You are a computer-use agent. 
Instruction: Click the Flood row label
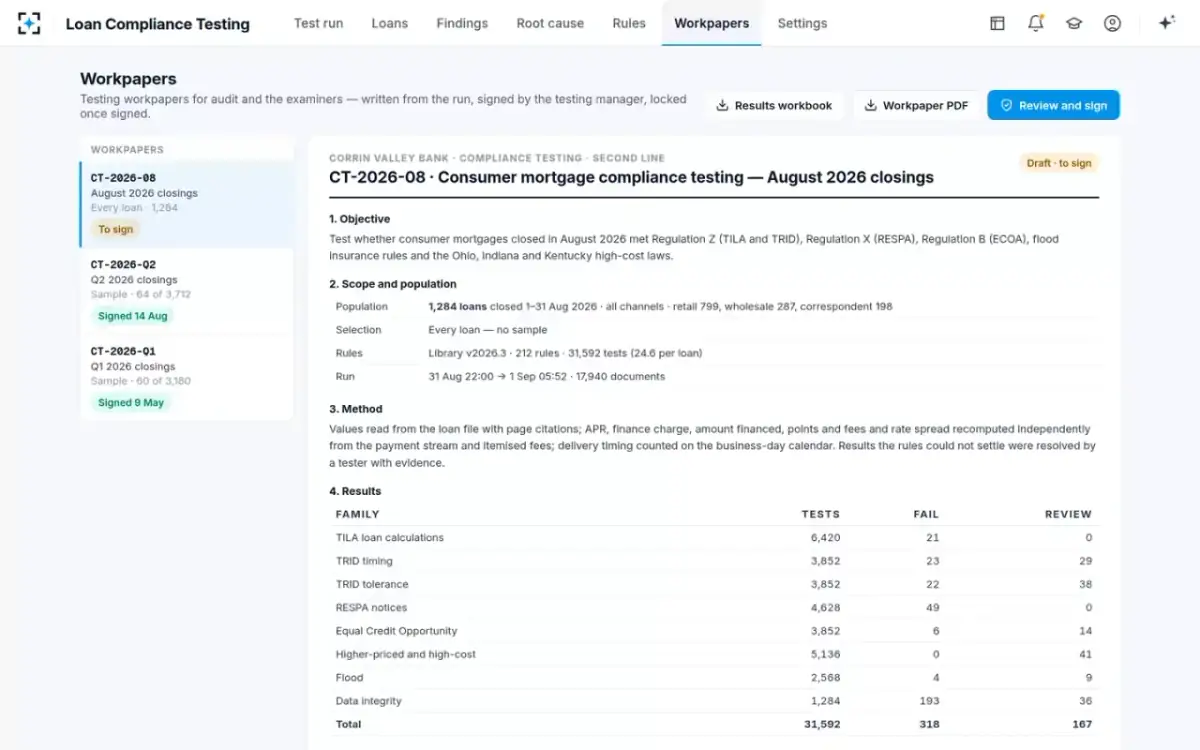pyautogui.click(x=350, y=677)
